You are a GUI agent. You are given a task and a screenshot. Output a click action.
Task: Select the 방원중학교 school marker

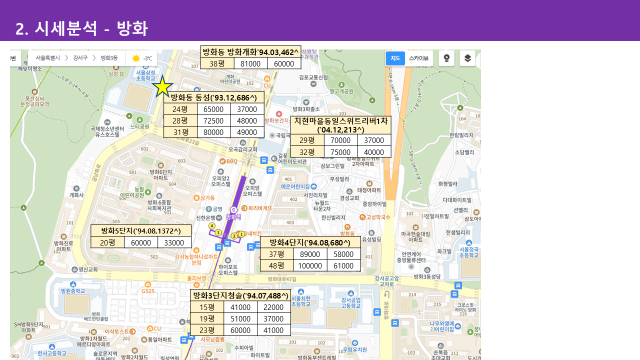[x=73, y=284]
